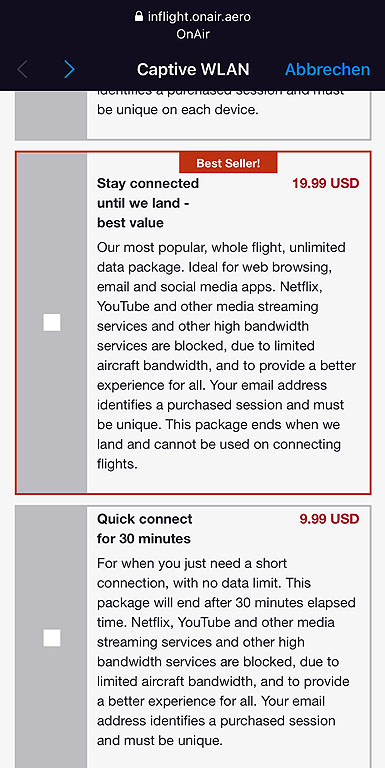Cancel via the Abbrechen button
Viewport: 385px width, 768px height.
tap(327, 70)
